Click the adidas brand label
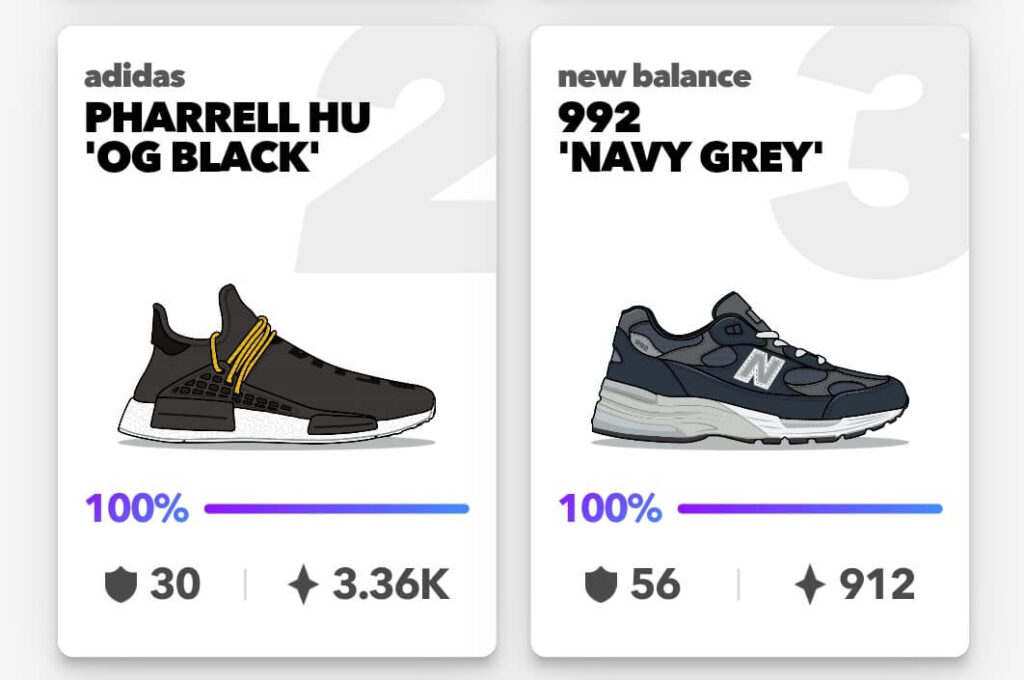The image size is (1024, 680). [135, 76]
